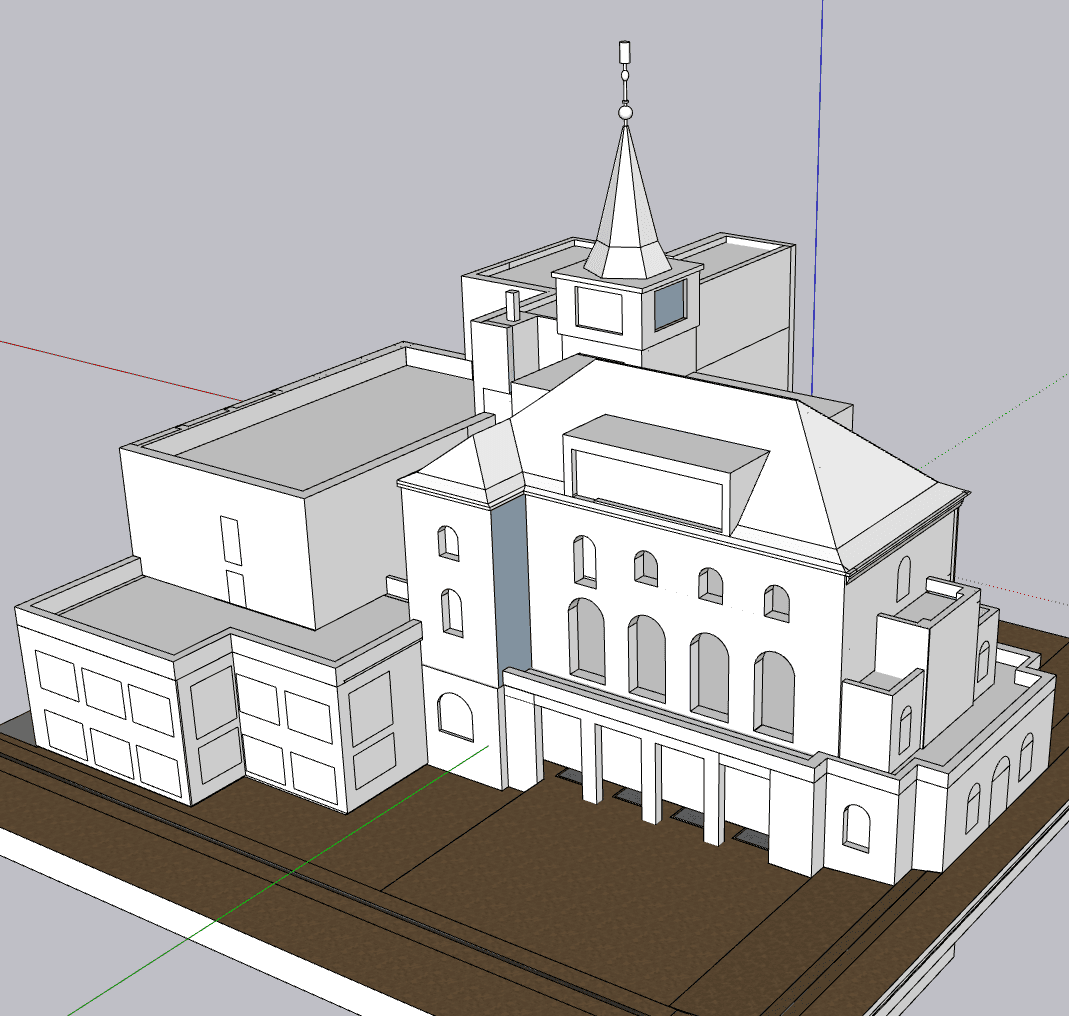Click the solid red axis line
The image size is (1069, 1016).
(121, 371)
